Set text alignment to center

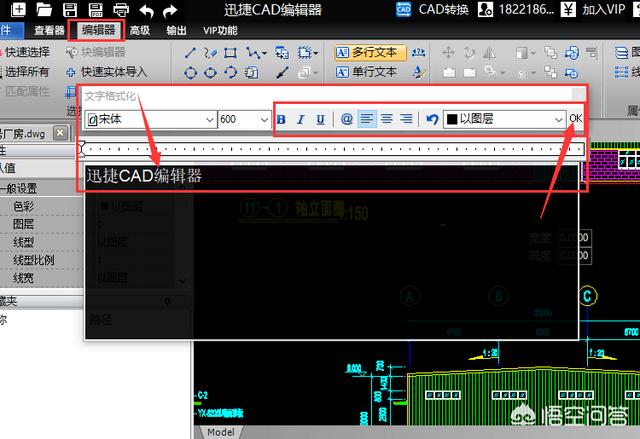387,119
